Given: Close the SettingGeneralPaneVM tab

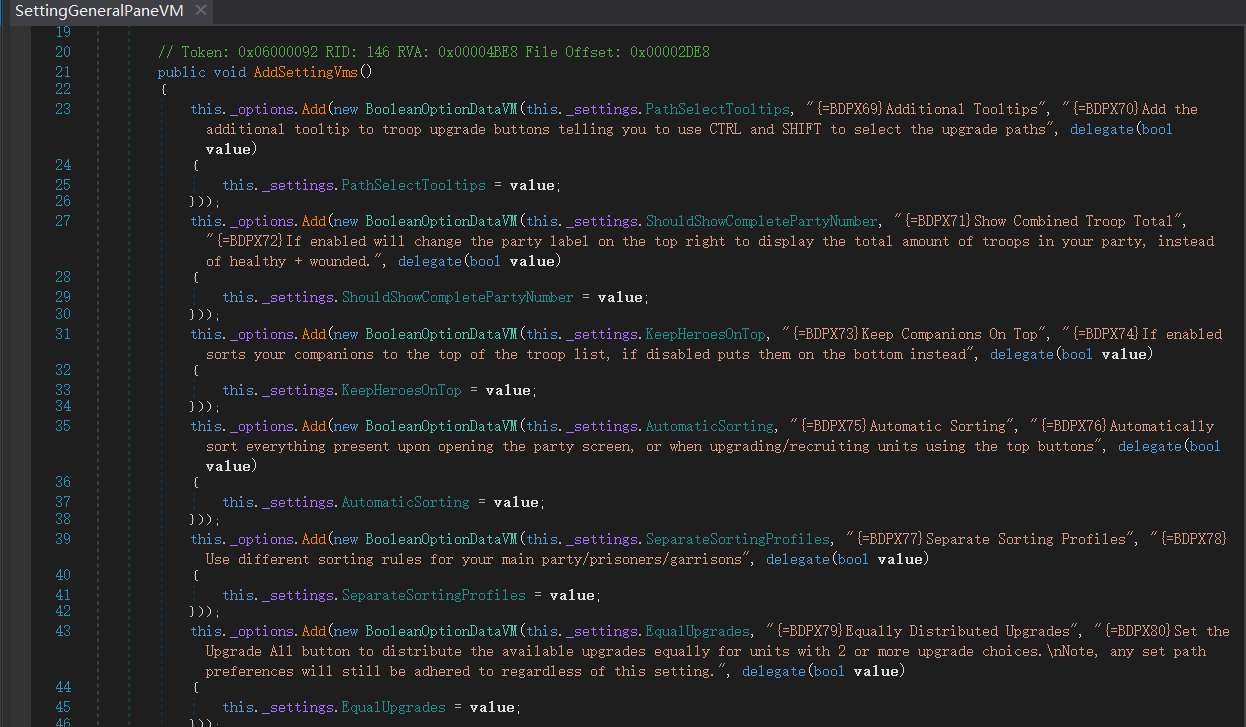Looking at the screenshot, I should point(200,11).
